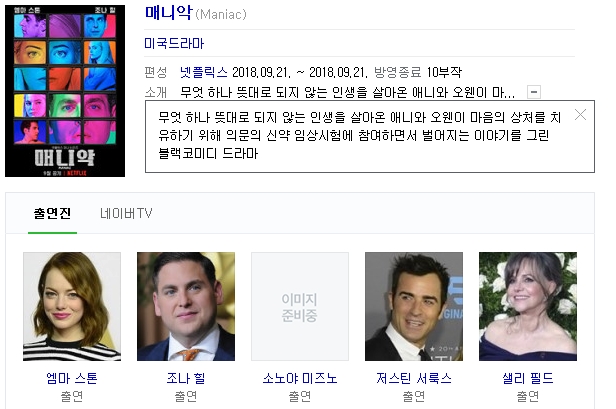Screen dimensions: 616x409
Task: Open 엠마 스톤's profile photo
Action: click(72, 306)
